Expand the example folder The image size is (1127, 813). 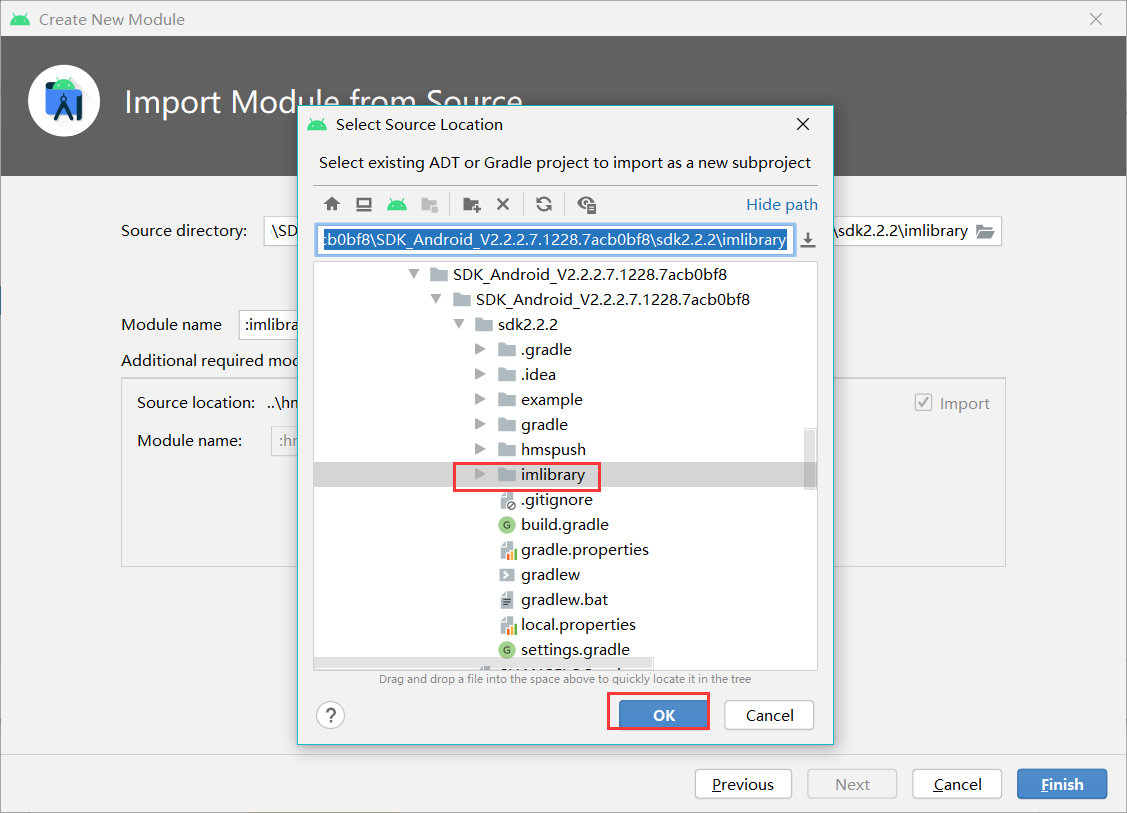(480, 399)
